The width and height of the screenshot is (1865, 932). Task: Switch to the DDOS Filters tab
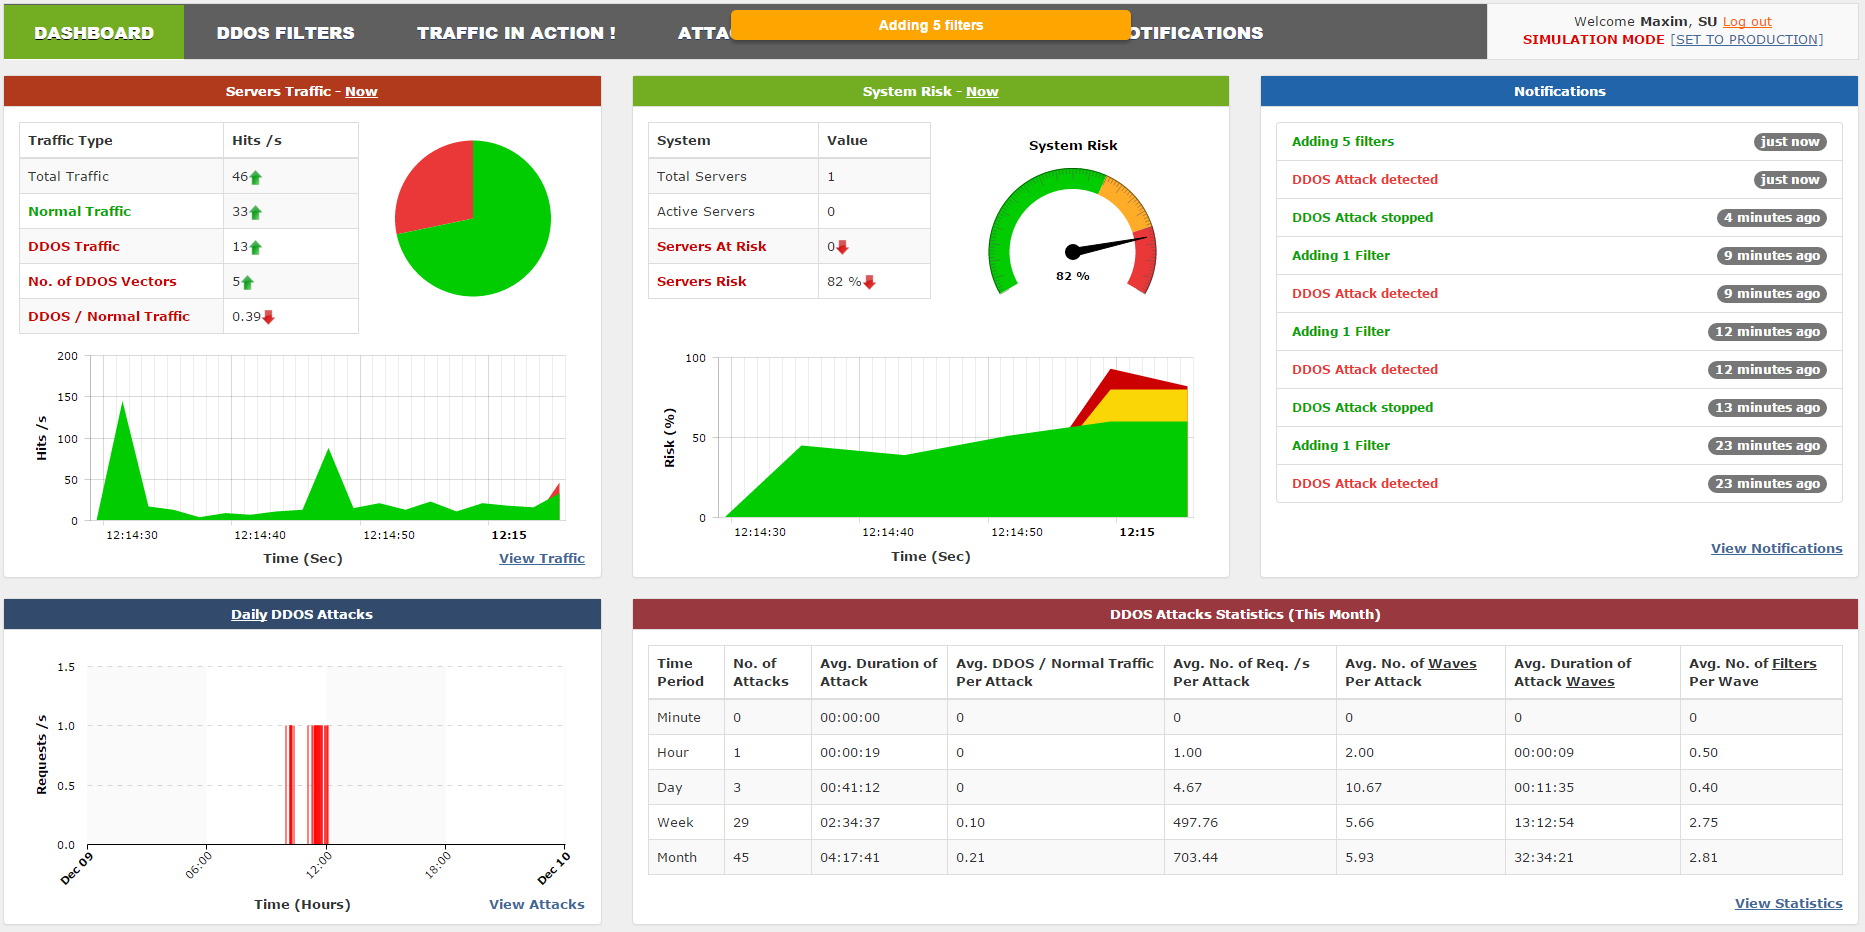(285, 33)
